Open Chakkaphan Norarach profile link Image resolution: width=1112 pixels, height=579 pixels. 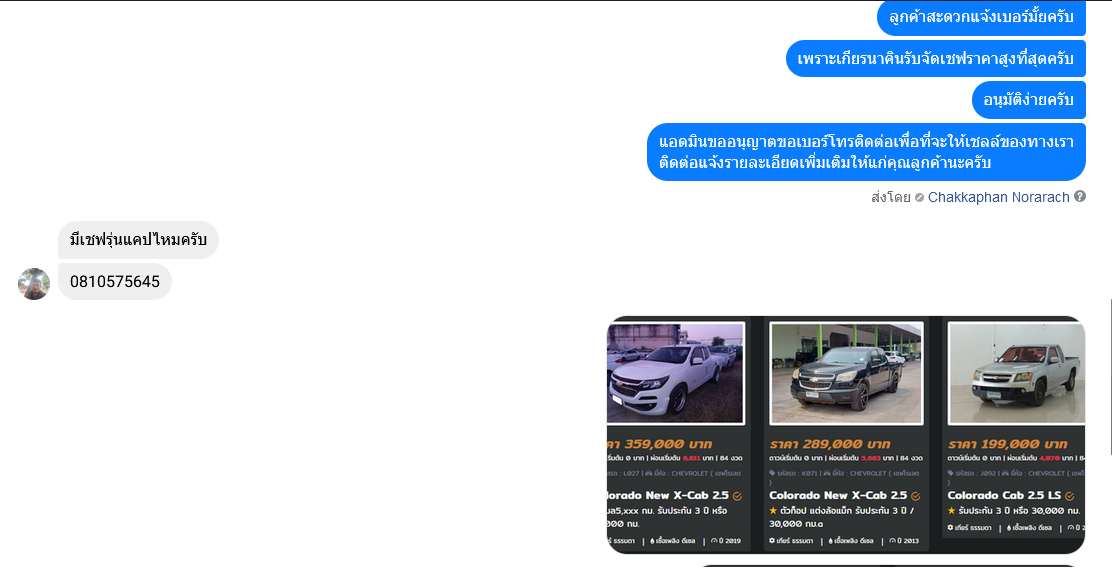coord(998,197)
